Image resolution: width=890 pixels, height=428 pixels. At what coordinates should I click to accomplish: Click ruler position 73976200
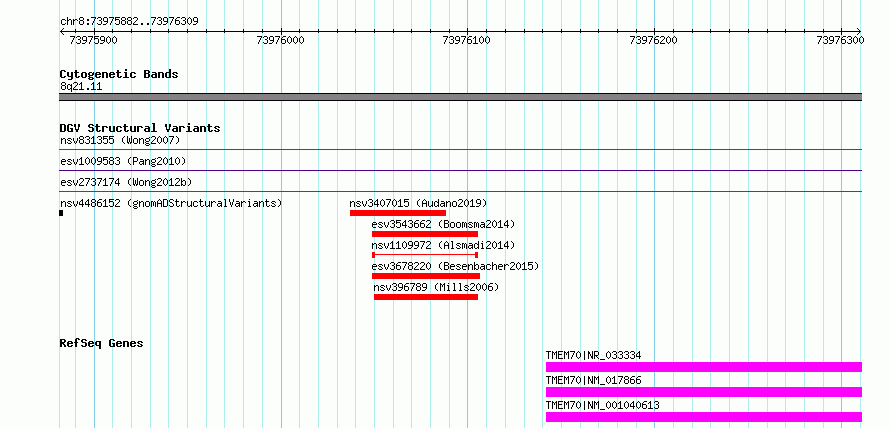pos(653,40)
